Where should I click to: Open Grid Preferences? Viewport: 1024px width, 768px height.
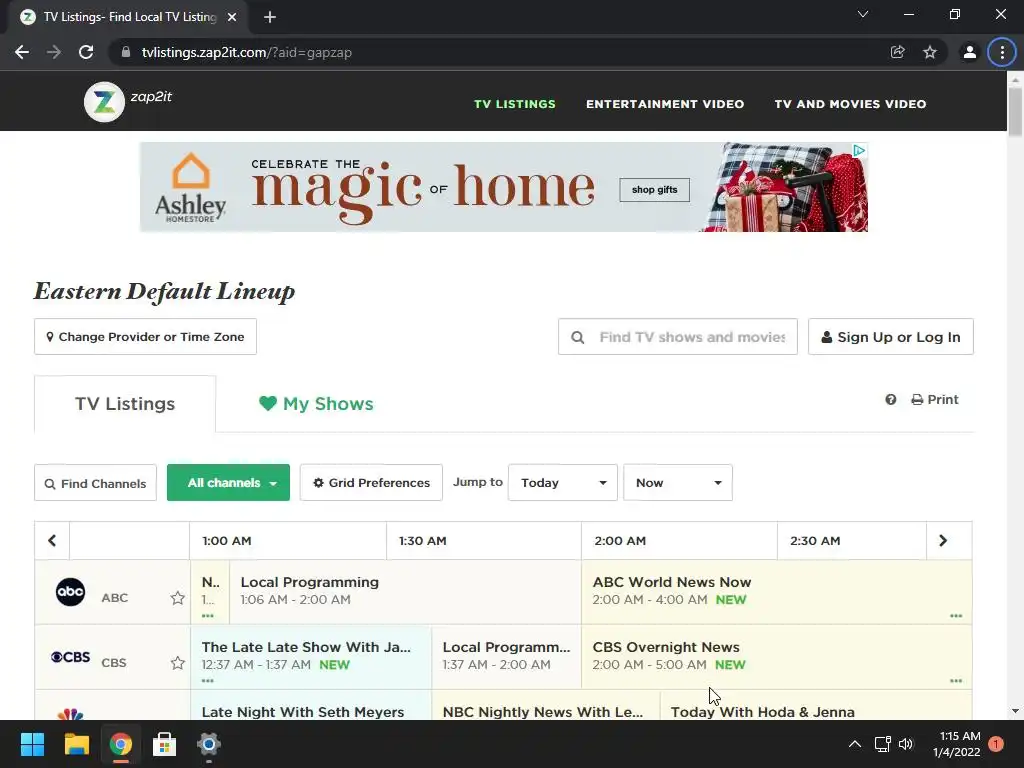[371, 483]
